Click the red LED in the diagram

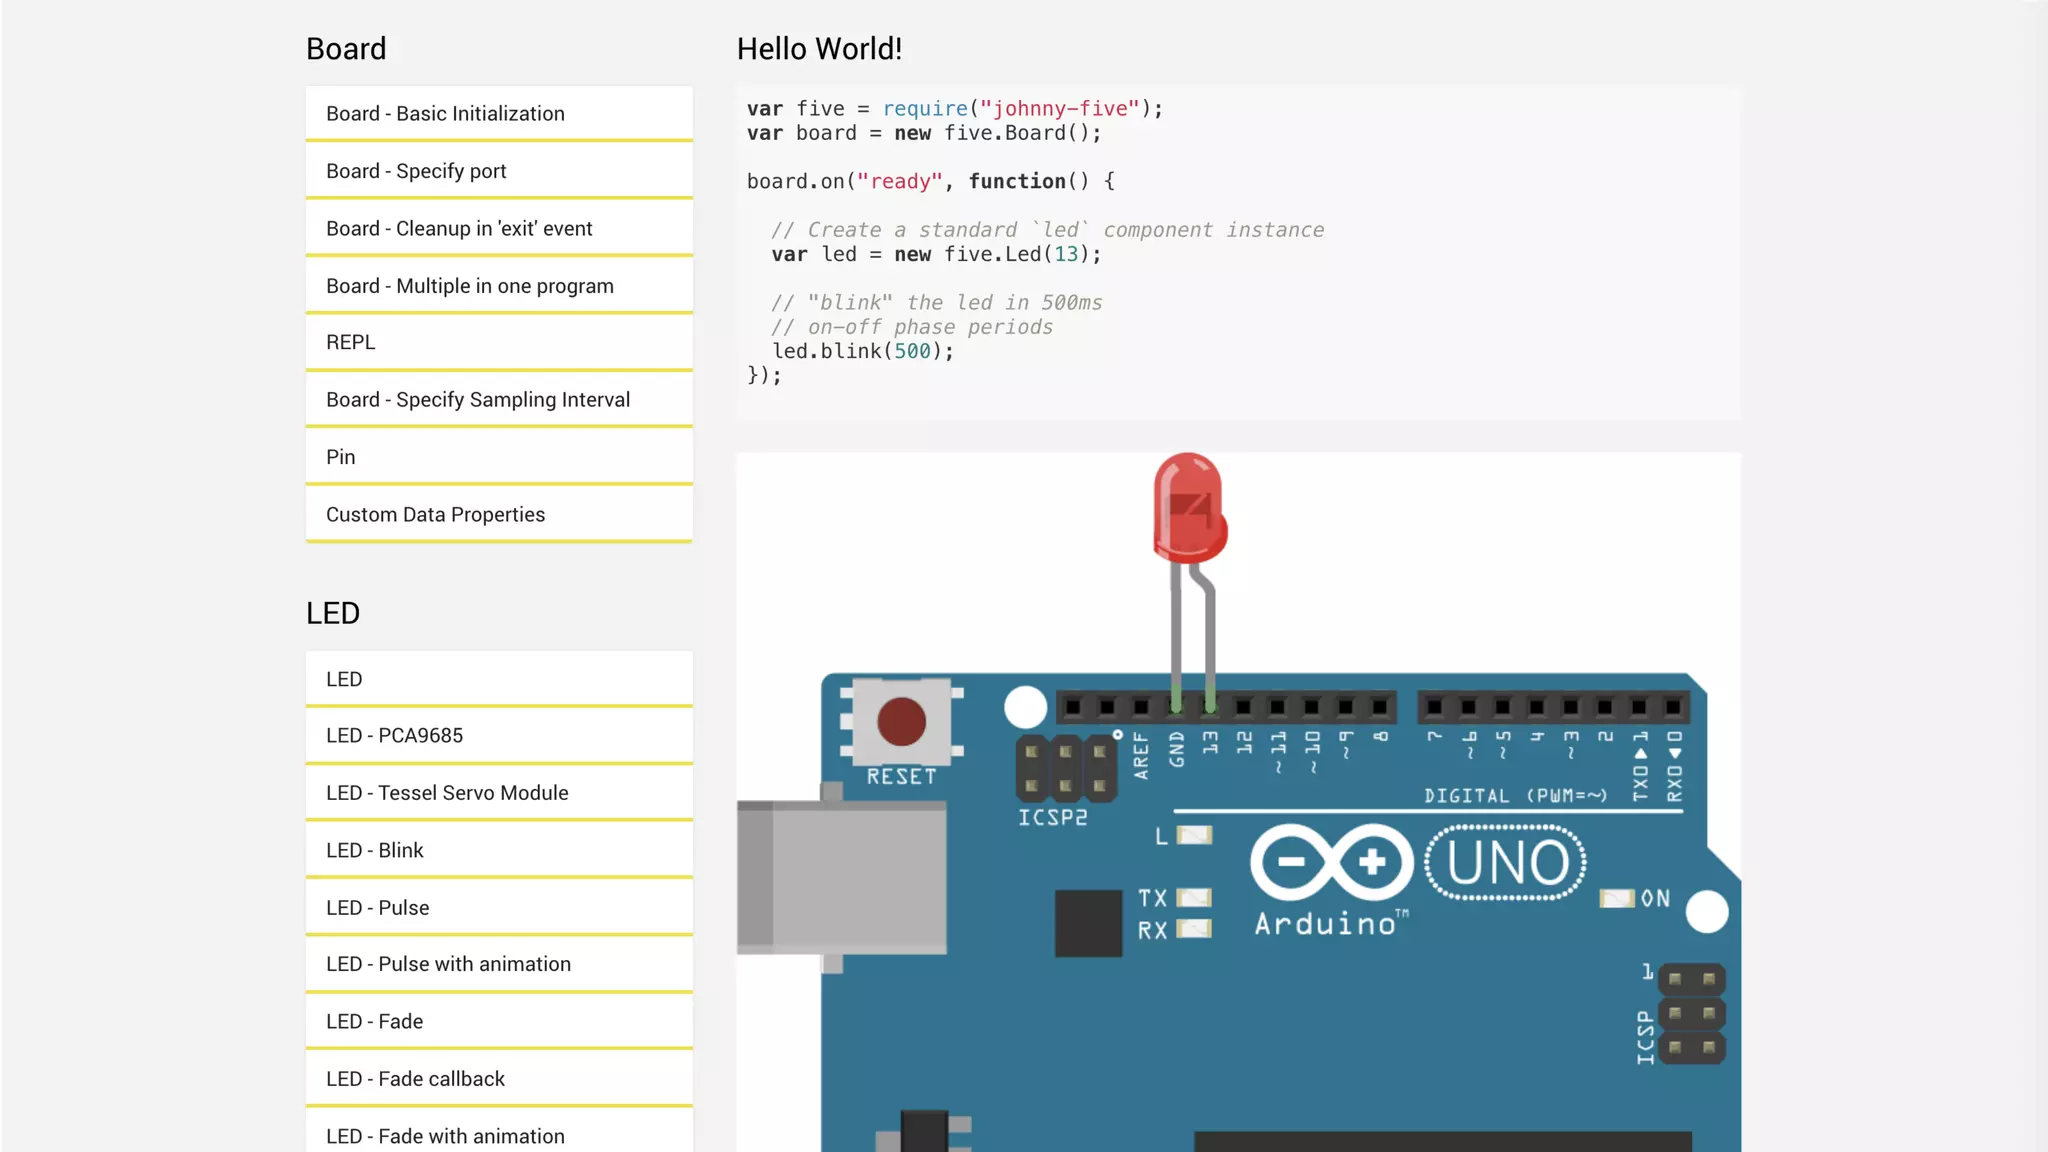click(x=1188, y=508)
